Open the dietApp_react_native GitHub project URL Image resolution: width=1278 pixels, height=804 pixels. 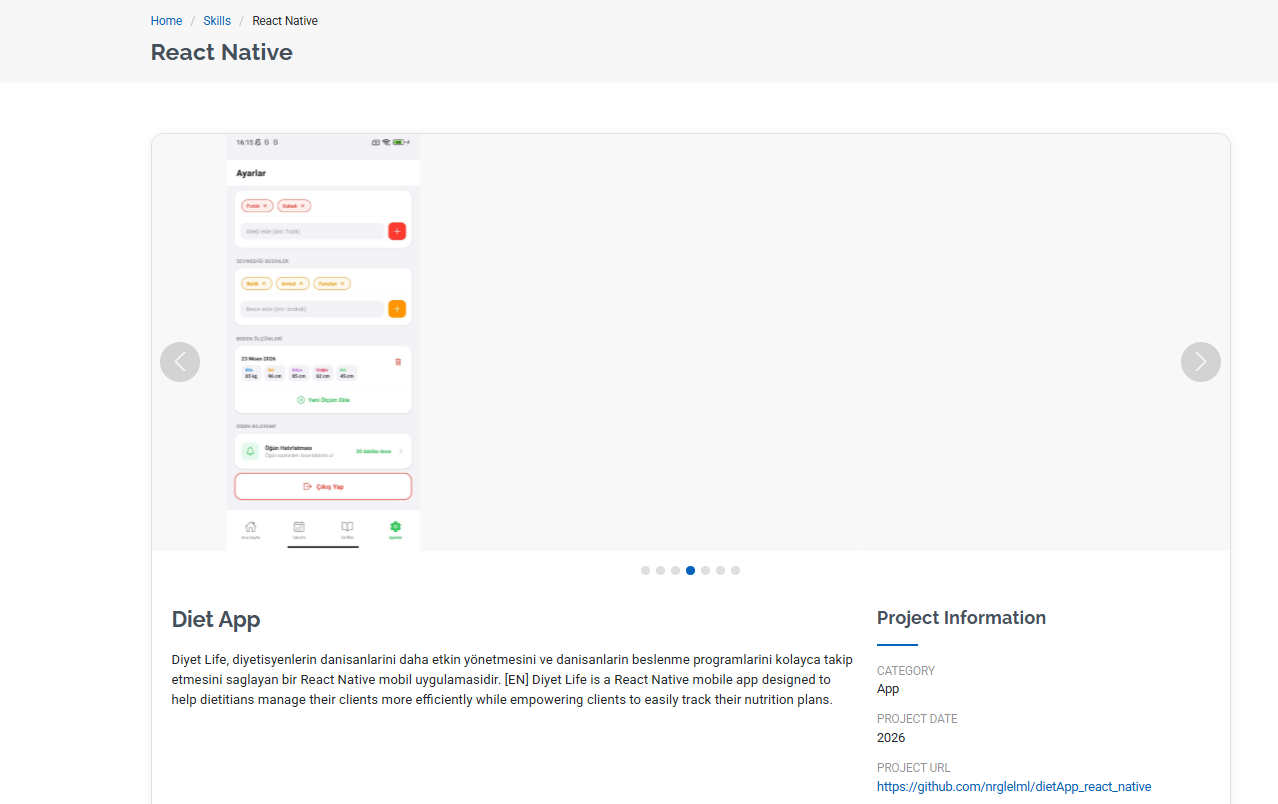tap(1014, 787)
